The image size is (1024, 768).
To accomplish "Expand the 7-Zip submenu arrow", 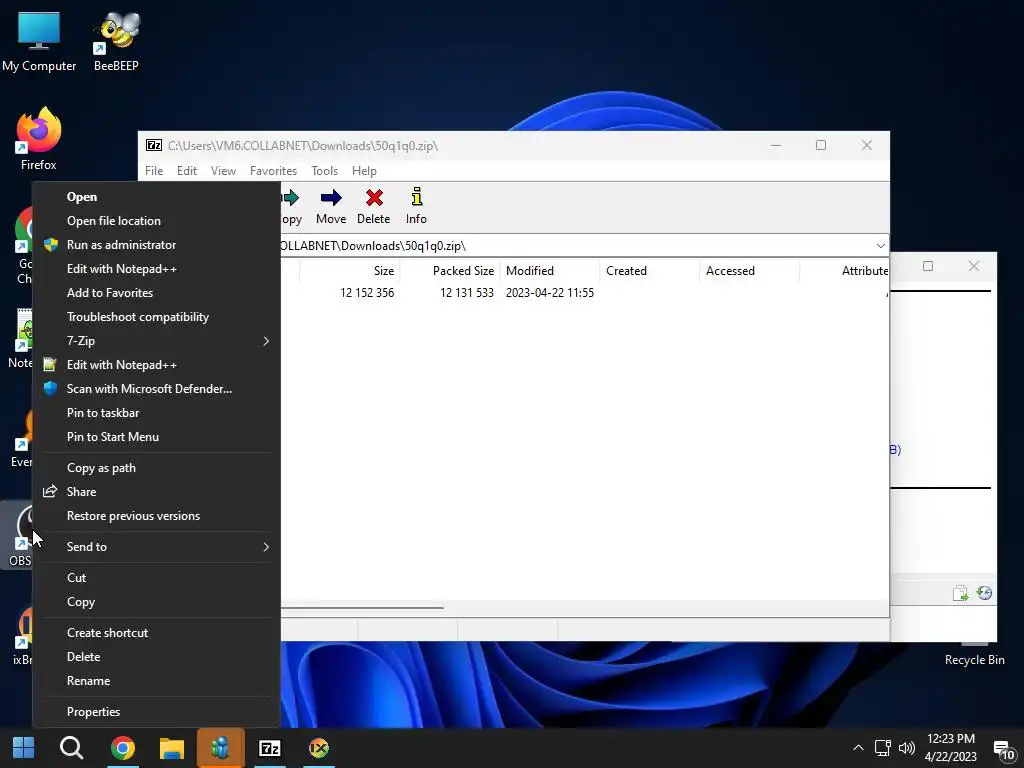I will coord(266,341).
